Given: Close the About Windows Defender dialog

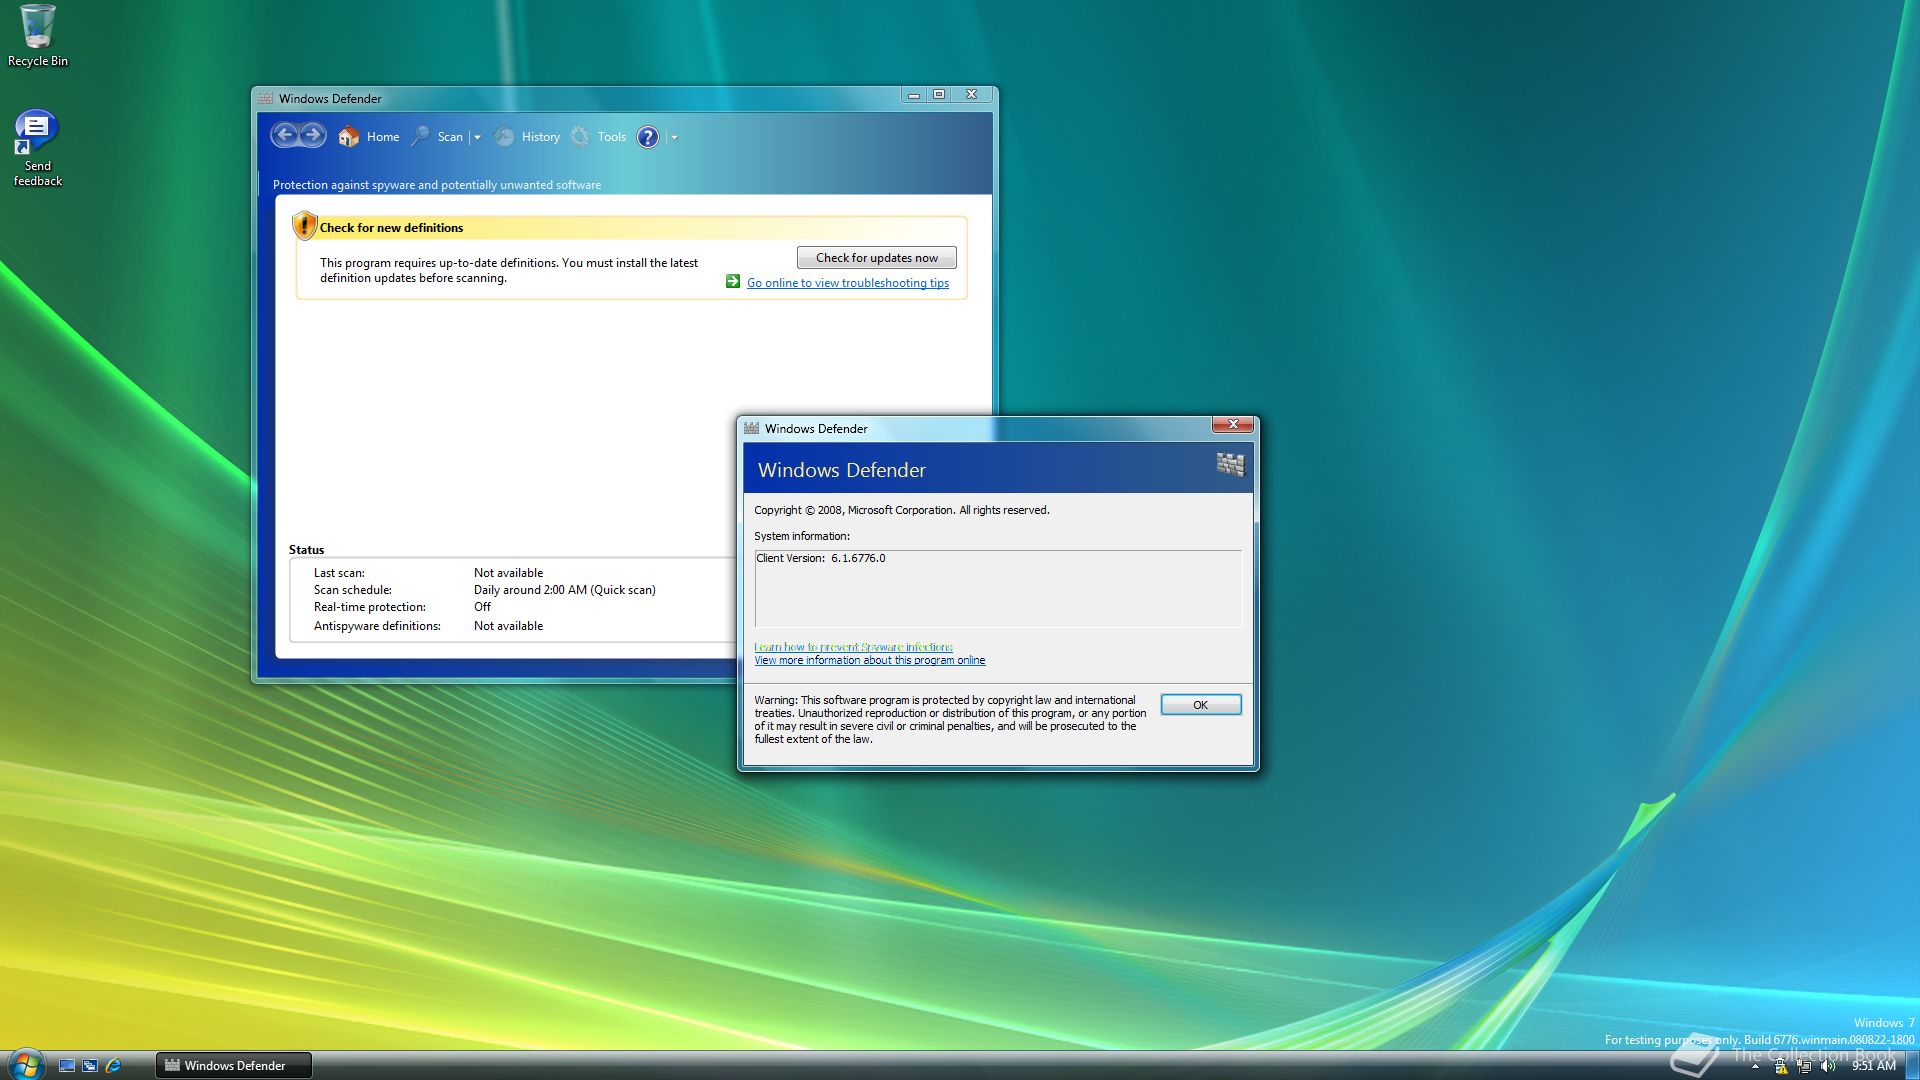Looking at the screenshot, I should (x=1234, y=424).
